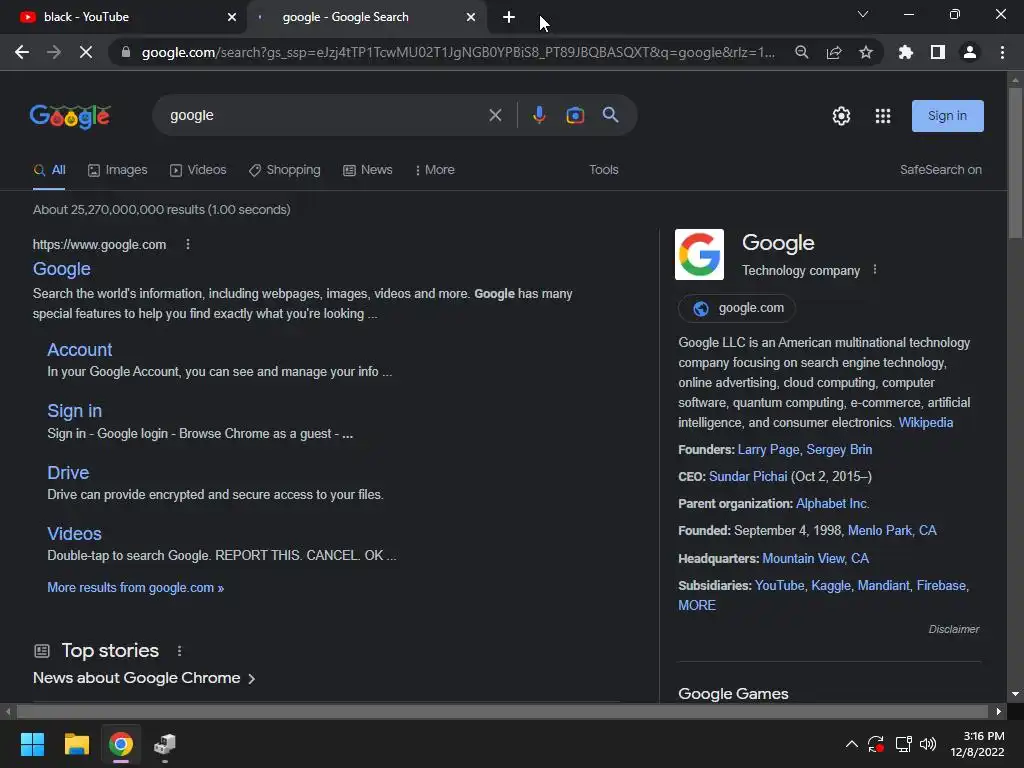1024x768 pixels.
Task: Open the Wikipedia link
Action: [x=925, y=423]
